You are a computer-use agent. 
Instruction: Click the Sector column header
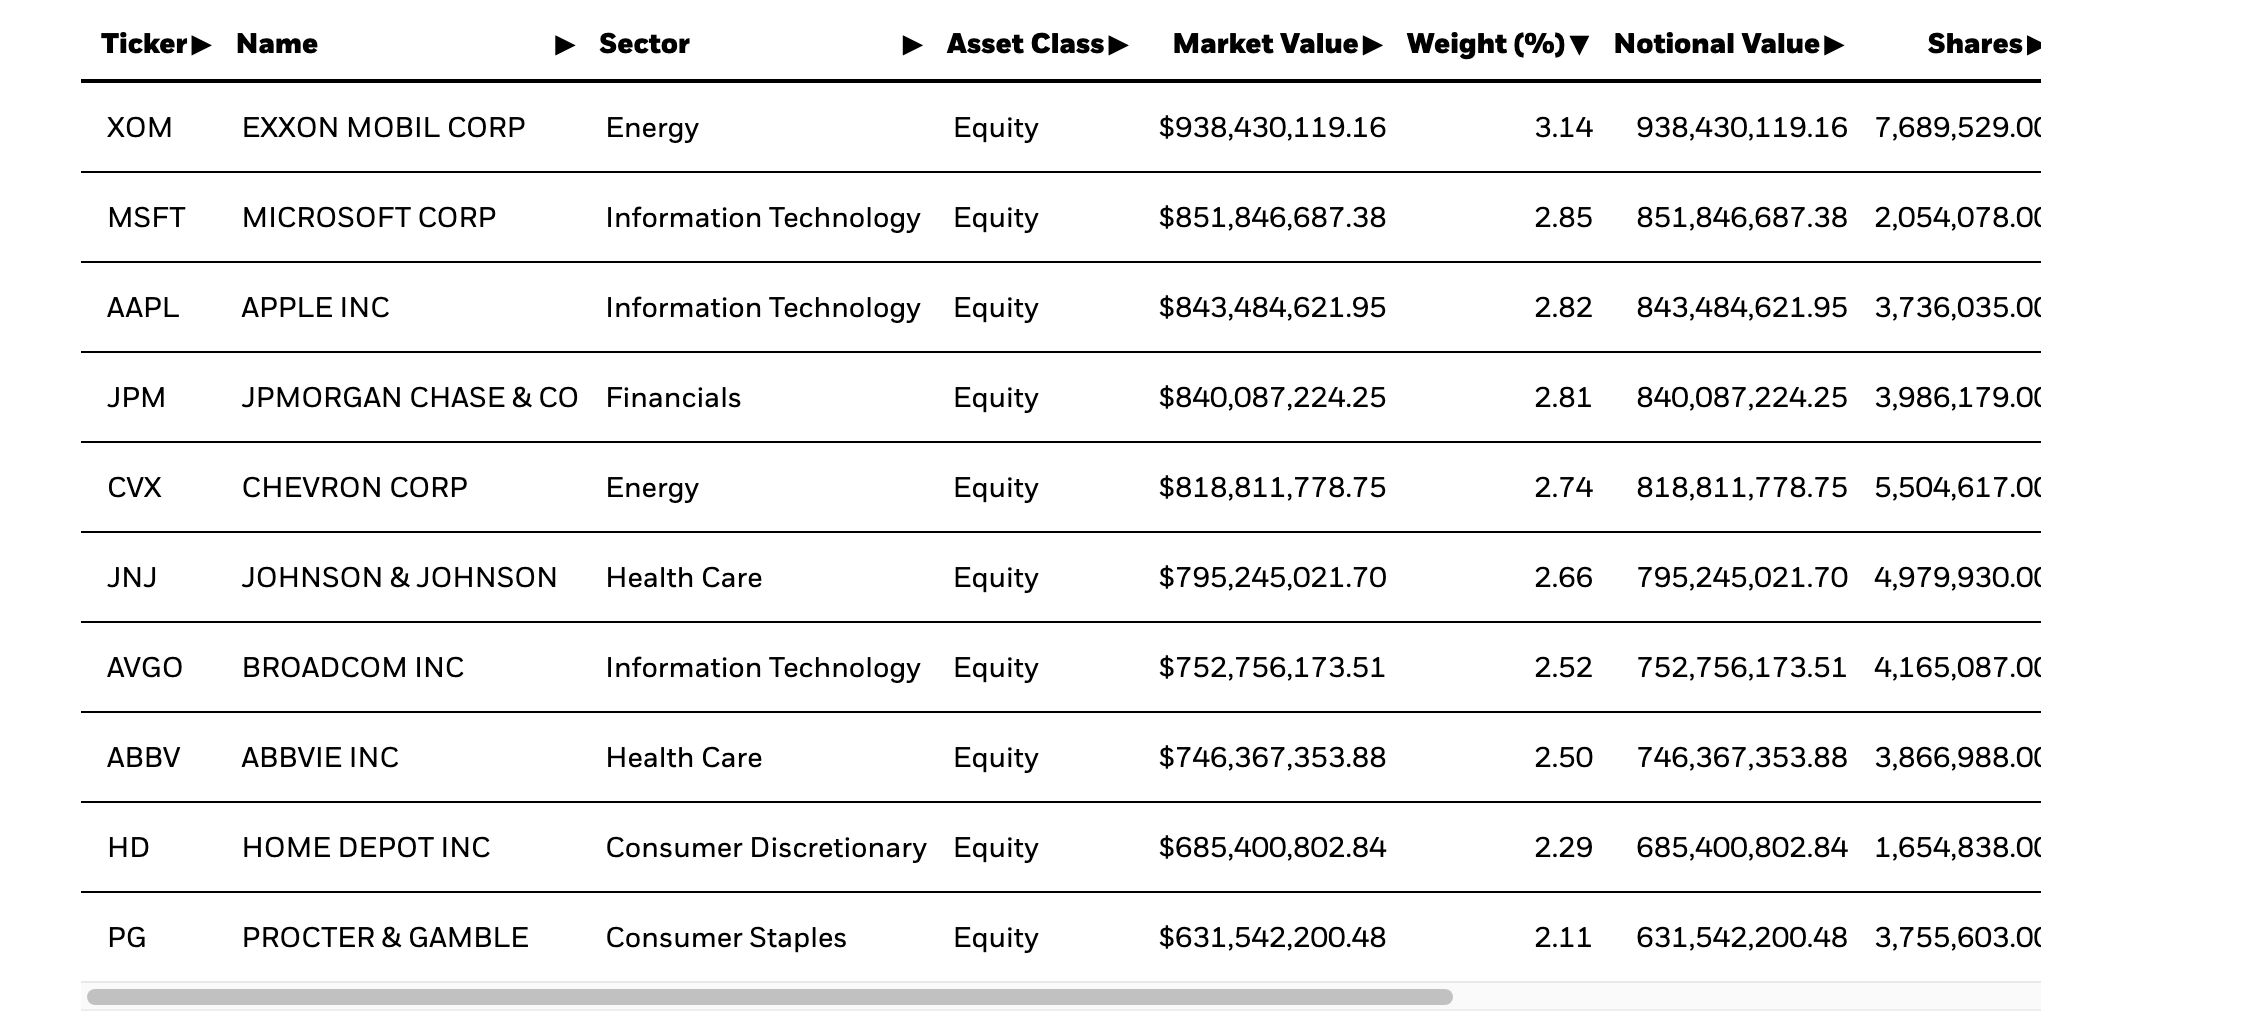[643, 44]
